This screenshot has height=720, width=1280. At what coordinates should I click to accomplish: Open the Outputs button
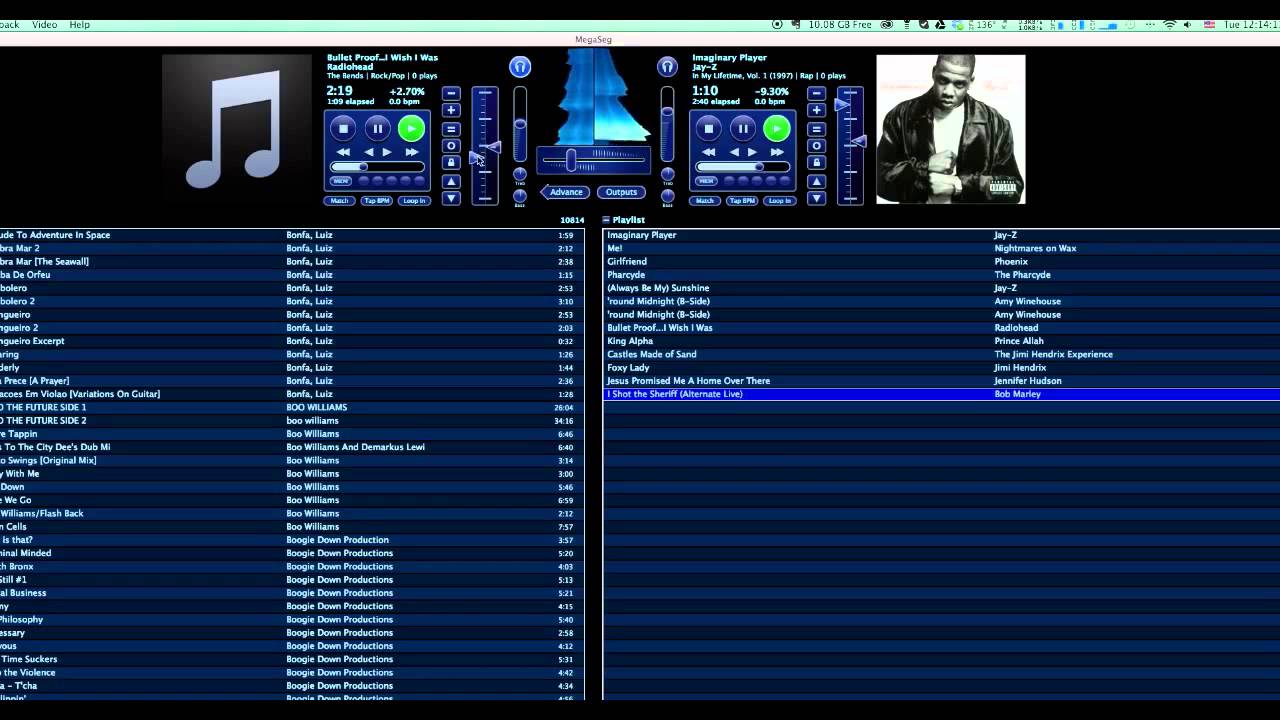[x=621, y=192]
